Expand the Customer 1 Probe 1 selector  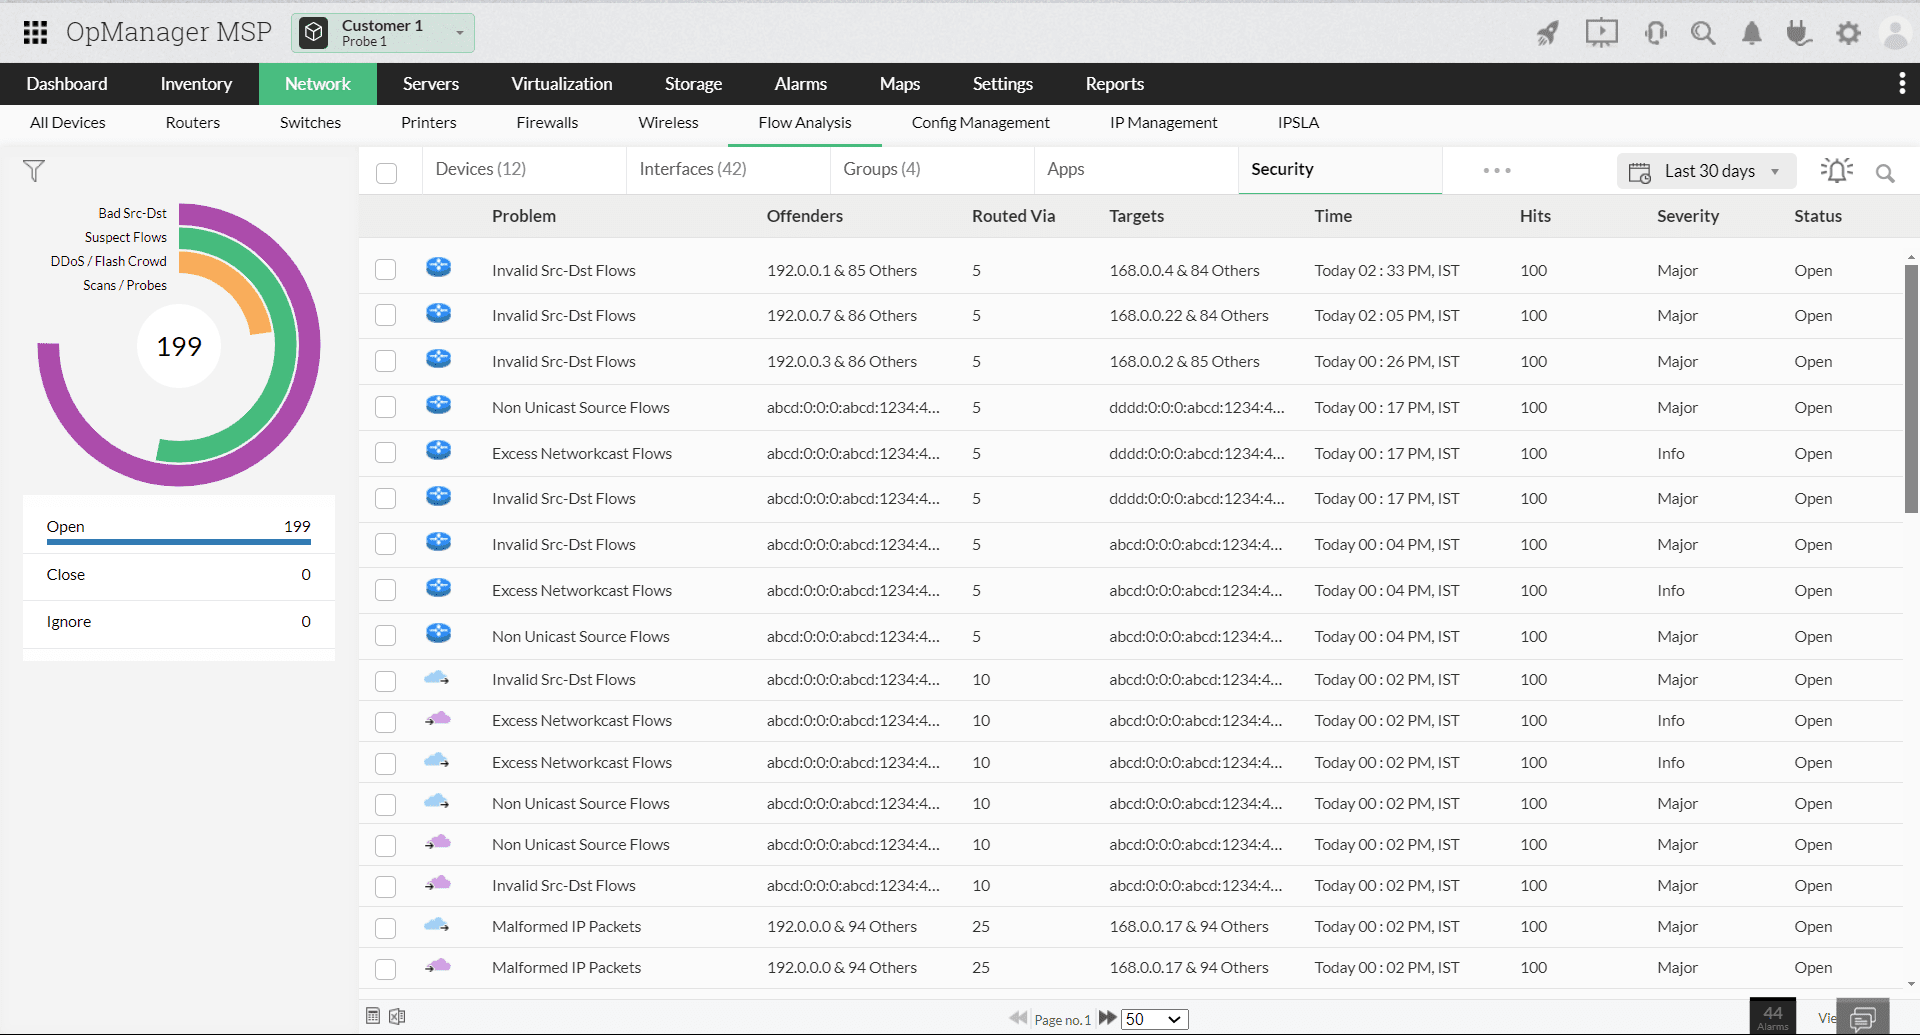point(383,33)
